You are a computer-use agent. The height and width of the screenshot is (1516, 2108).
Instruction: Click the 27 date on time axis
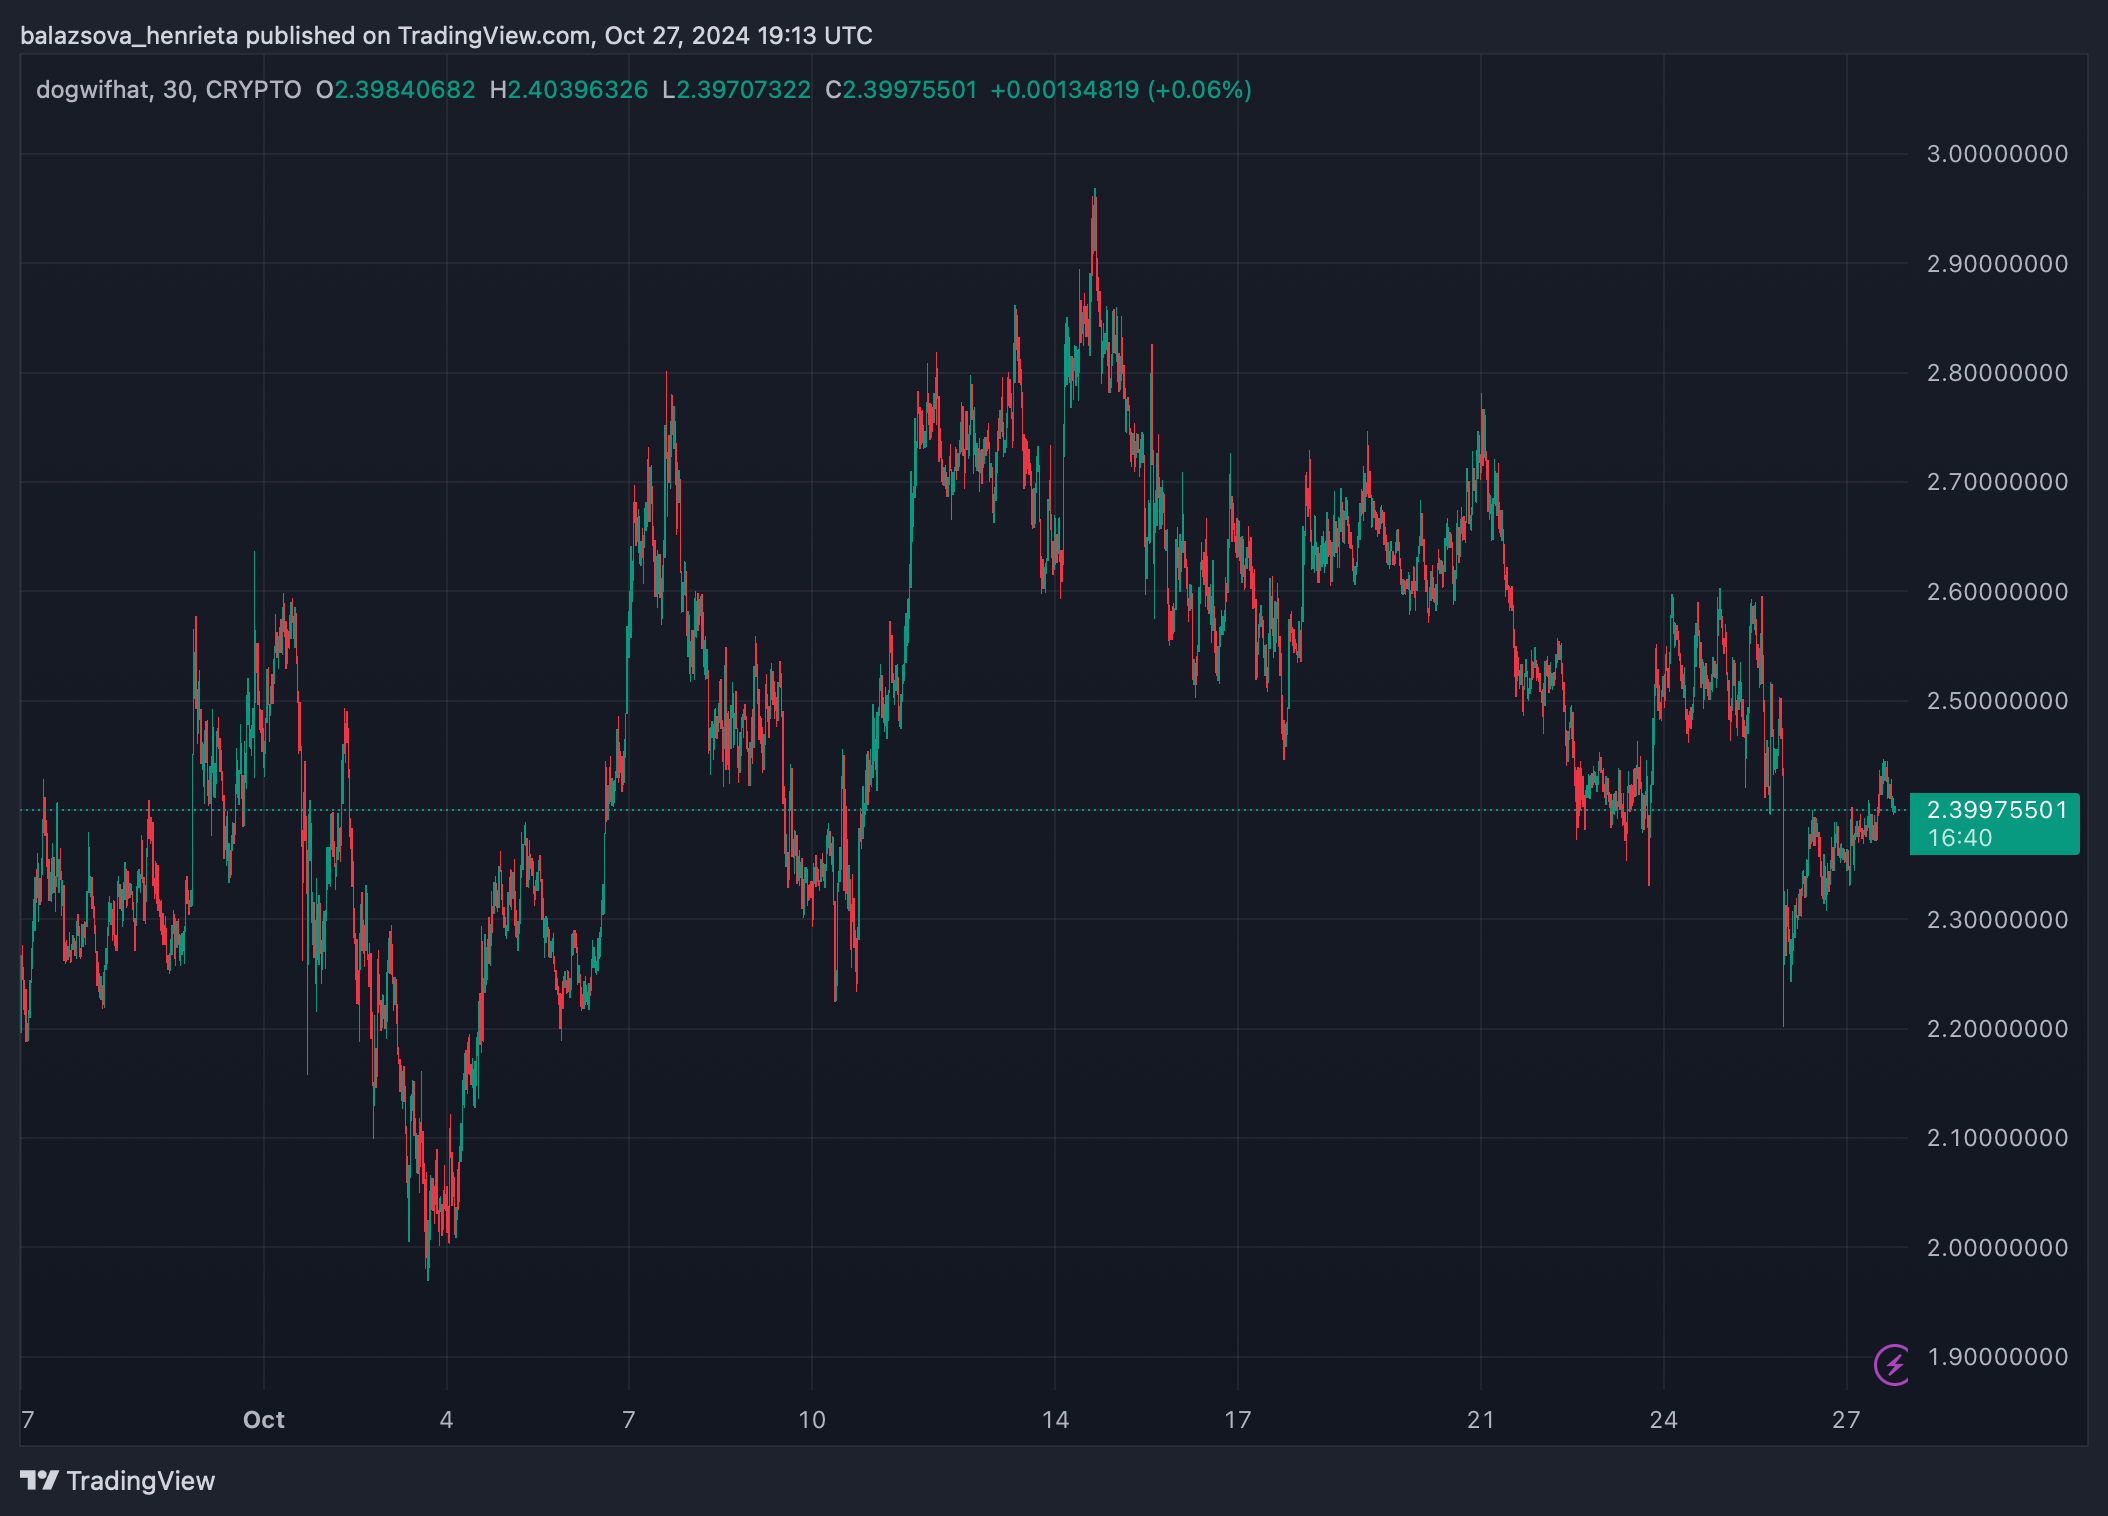pos(1846,1420)
